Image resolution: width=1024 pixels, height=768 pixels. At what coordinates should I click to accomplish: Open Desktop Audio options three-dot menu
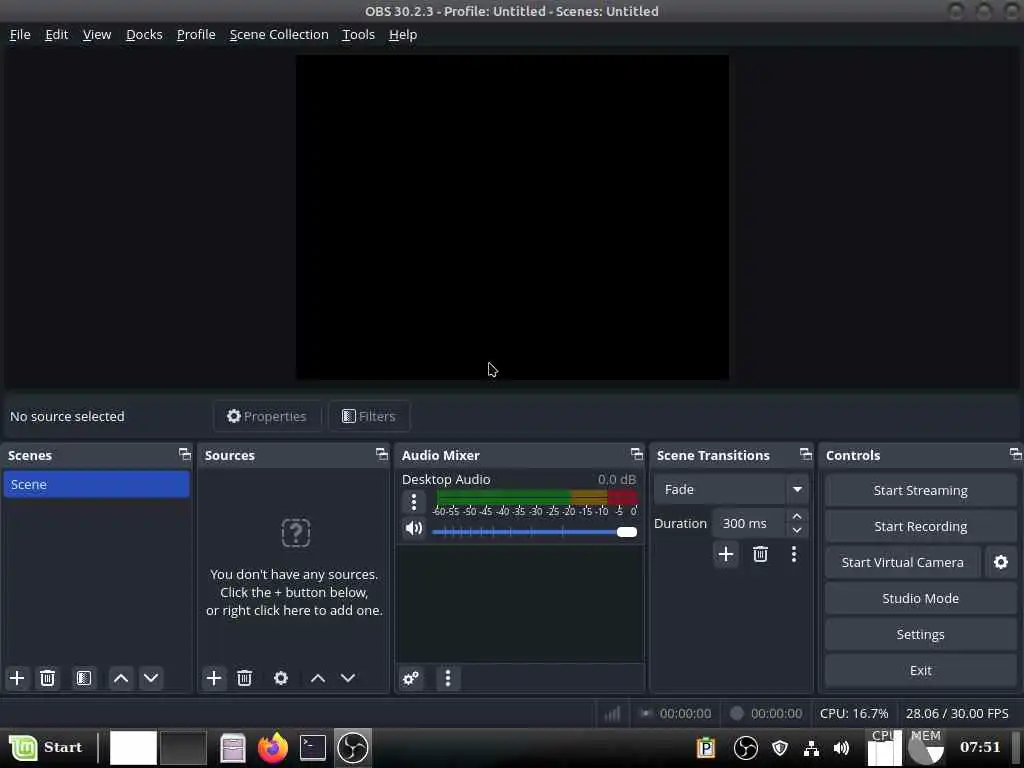point(413,502)
